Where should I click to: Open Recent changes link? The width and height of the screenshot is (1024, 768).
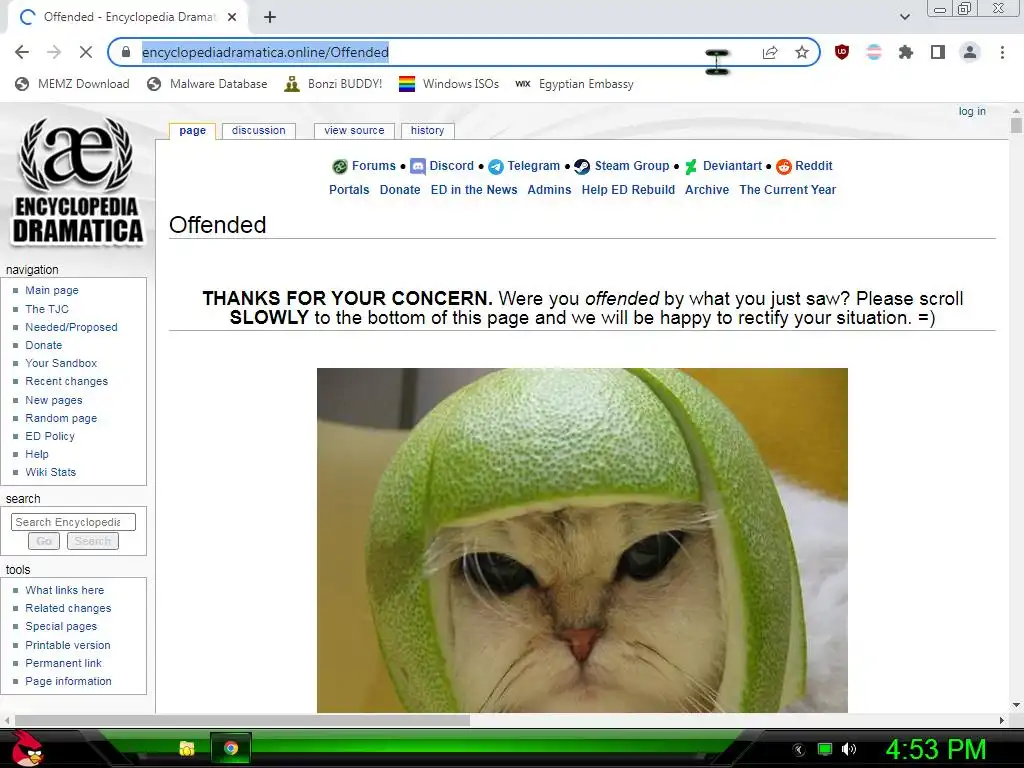click(67, 381)
